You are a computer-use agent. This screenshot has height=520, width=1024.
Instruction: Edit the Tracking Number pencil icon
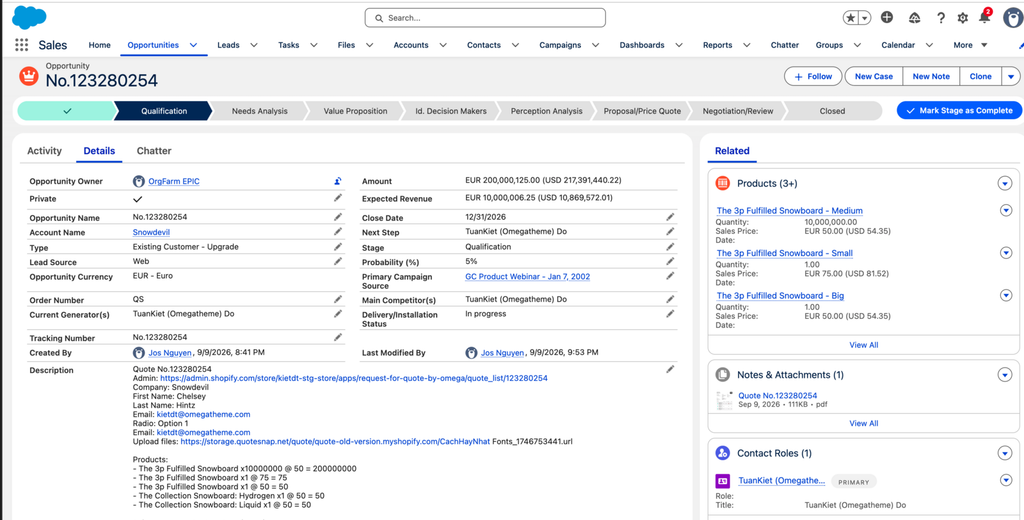(338, 337)
